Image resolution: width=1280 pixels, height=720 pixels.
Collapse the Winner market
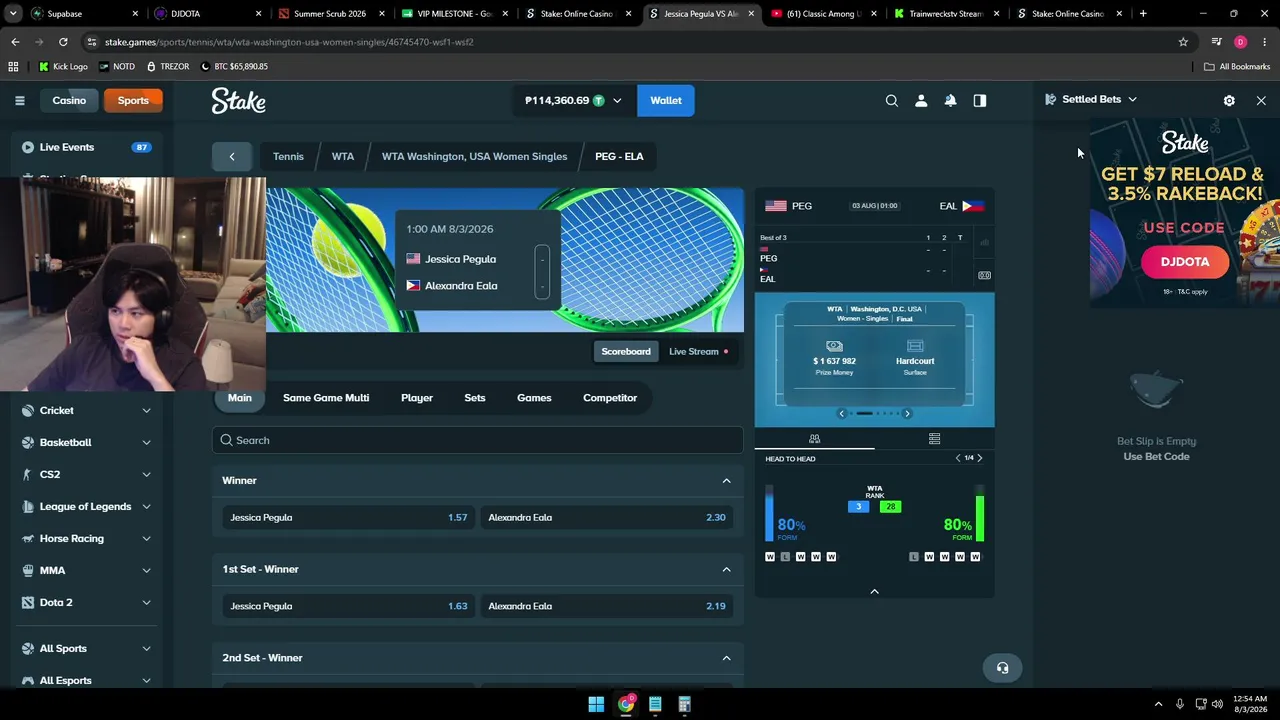(x=727, y=481)
